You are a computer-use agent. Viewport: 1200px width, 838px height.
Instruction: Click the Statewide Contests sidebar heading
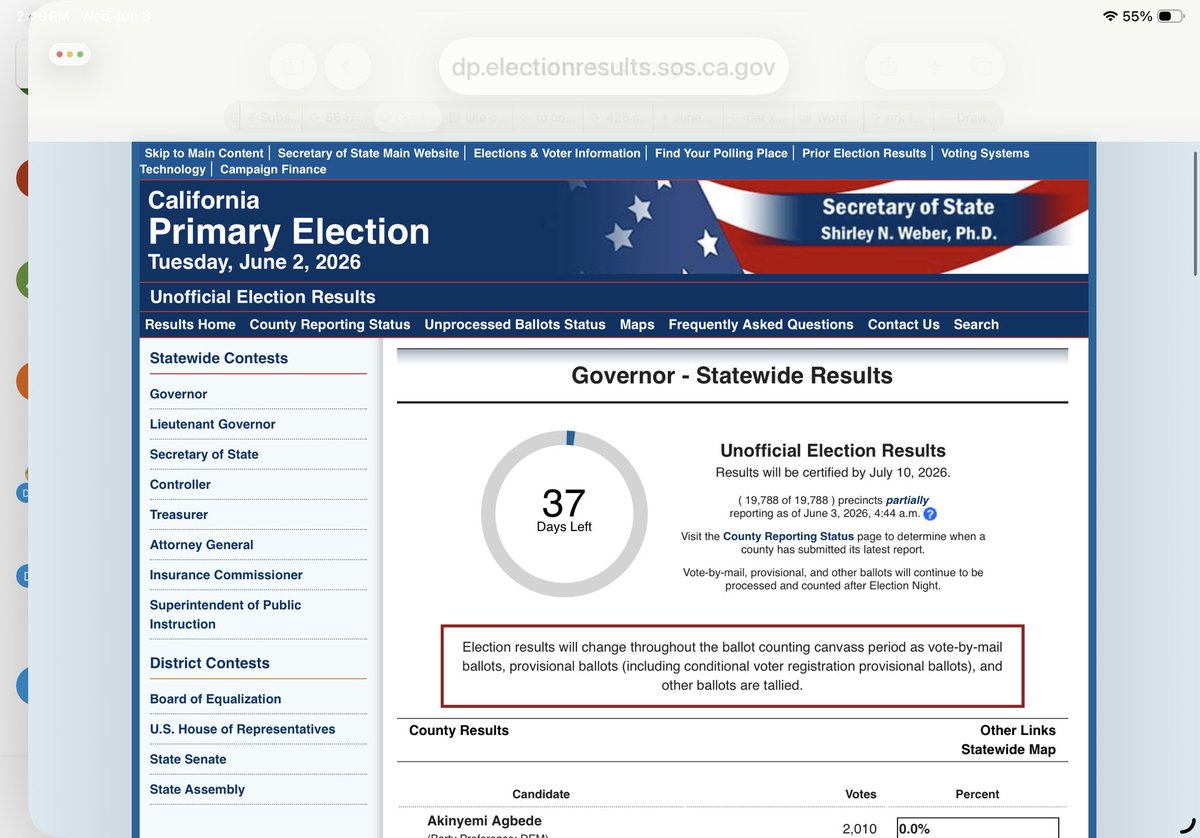219,358
